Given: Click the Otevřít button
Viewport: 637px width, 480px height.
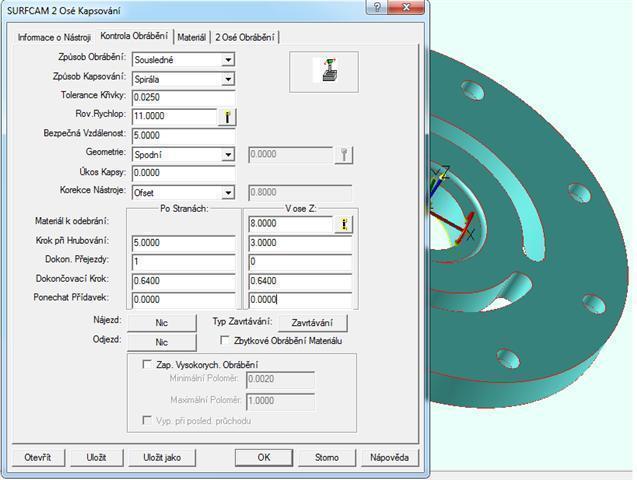Looking at the screenshot, I should [38, 457].
